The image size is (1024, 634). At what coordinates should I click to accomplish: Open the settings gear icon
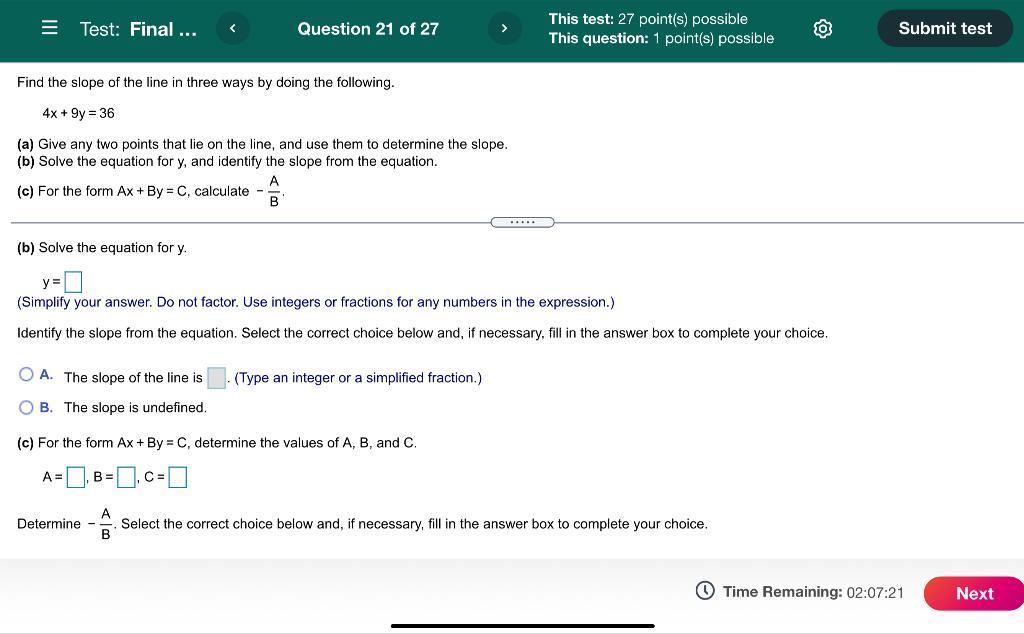click(x=822, y=29)
